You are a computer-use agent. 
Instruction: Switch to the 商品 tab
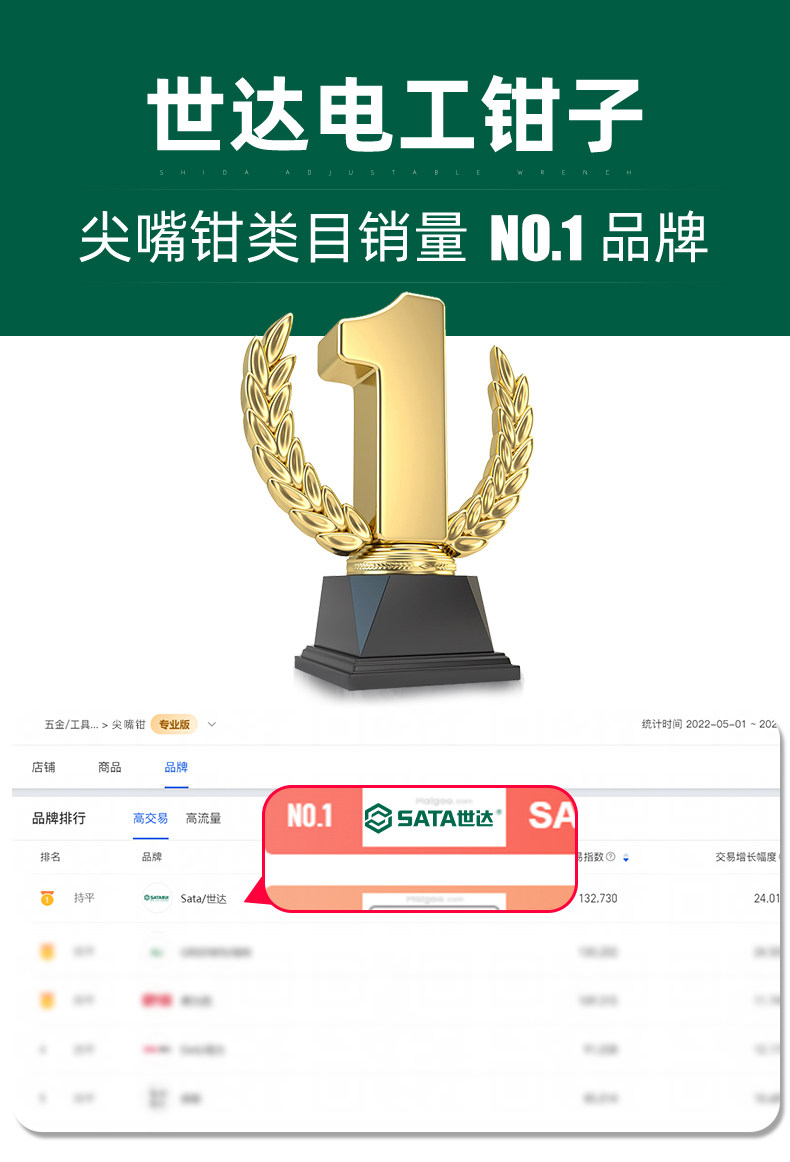(x=110, y=767)
